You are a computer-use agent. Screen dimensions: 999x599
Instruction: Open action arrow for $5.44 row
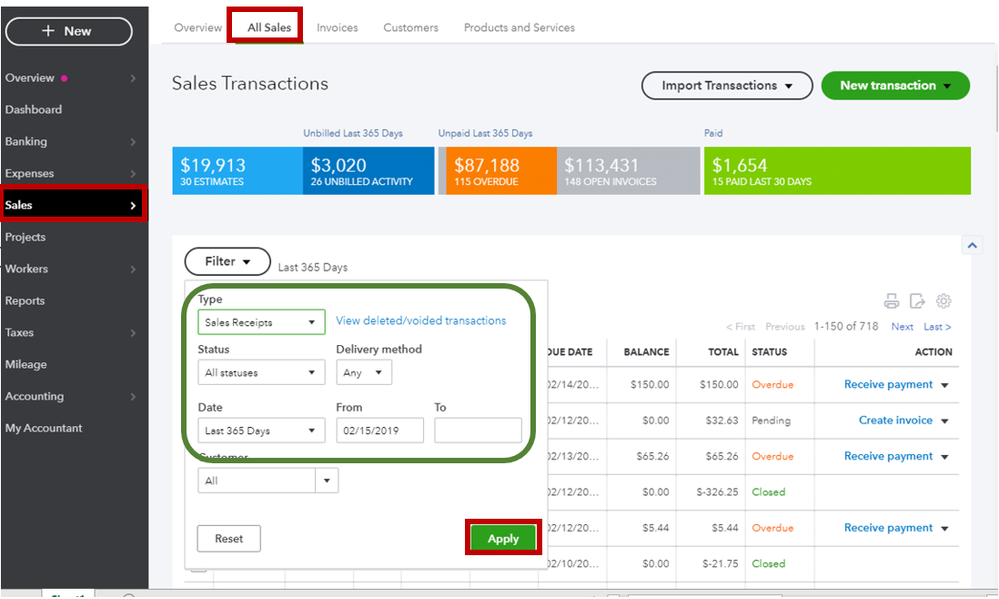[945, 528]
